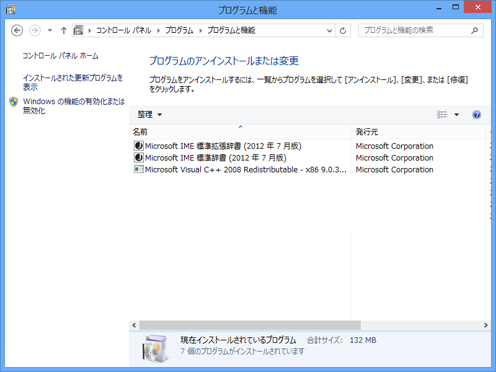496x372 pixels.
Task: Click プログラムと機能 breadcrumb segment
Action: pos(231,31)
